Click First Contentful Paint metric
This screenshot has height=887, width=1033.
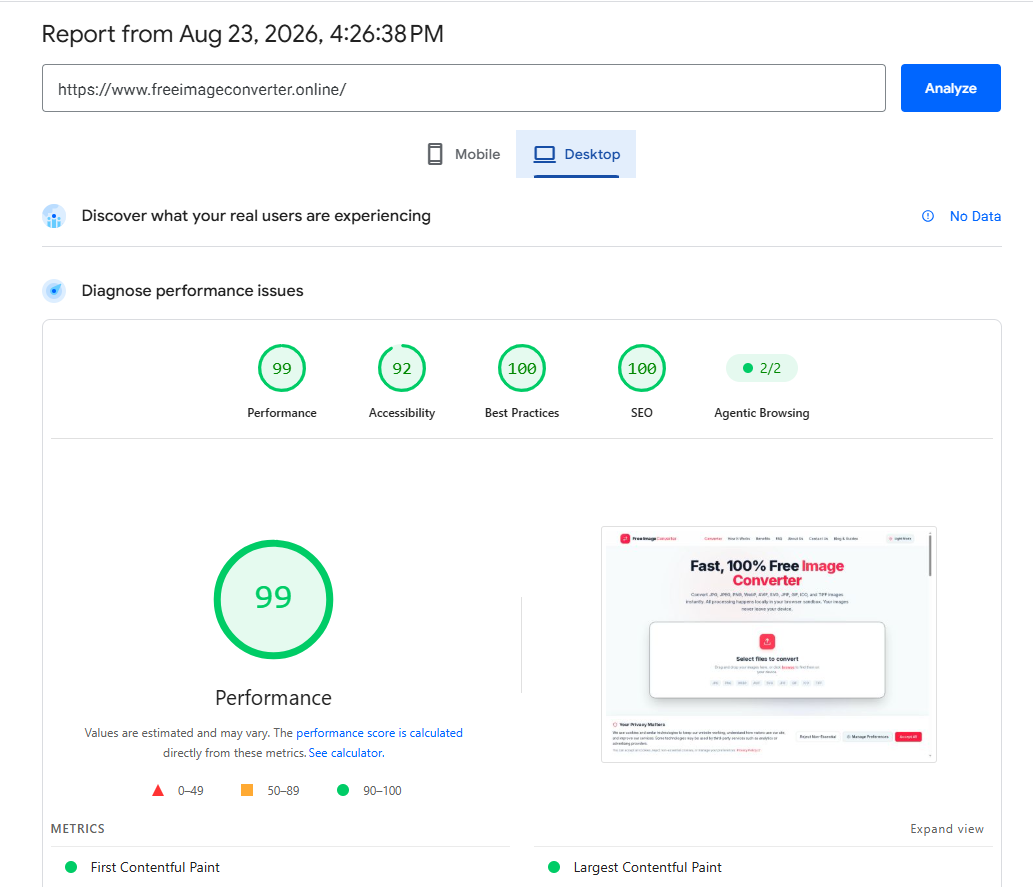tap(155, 867)
